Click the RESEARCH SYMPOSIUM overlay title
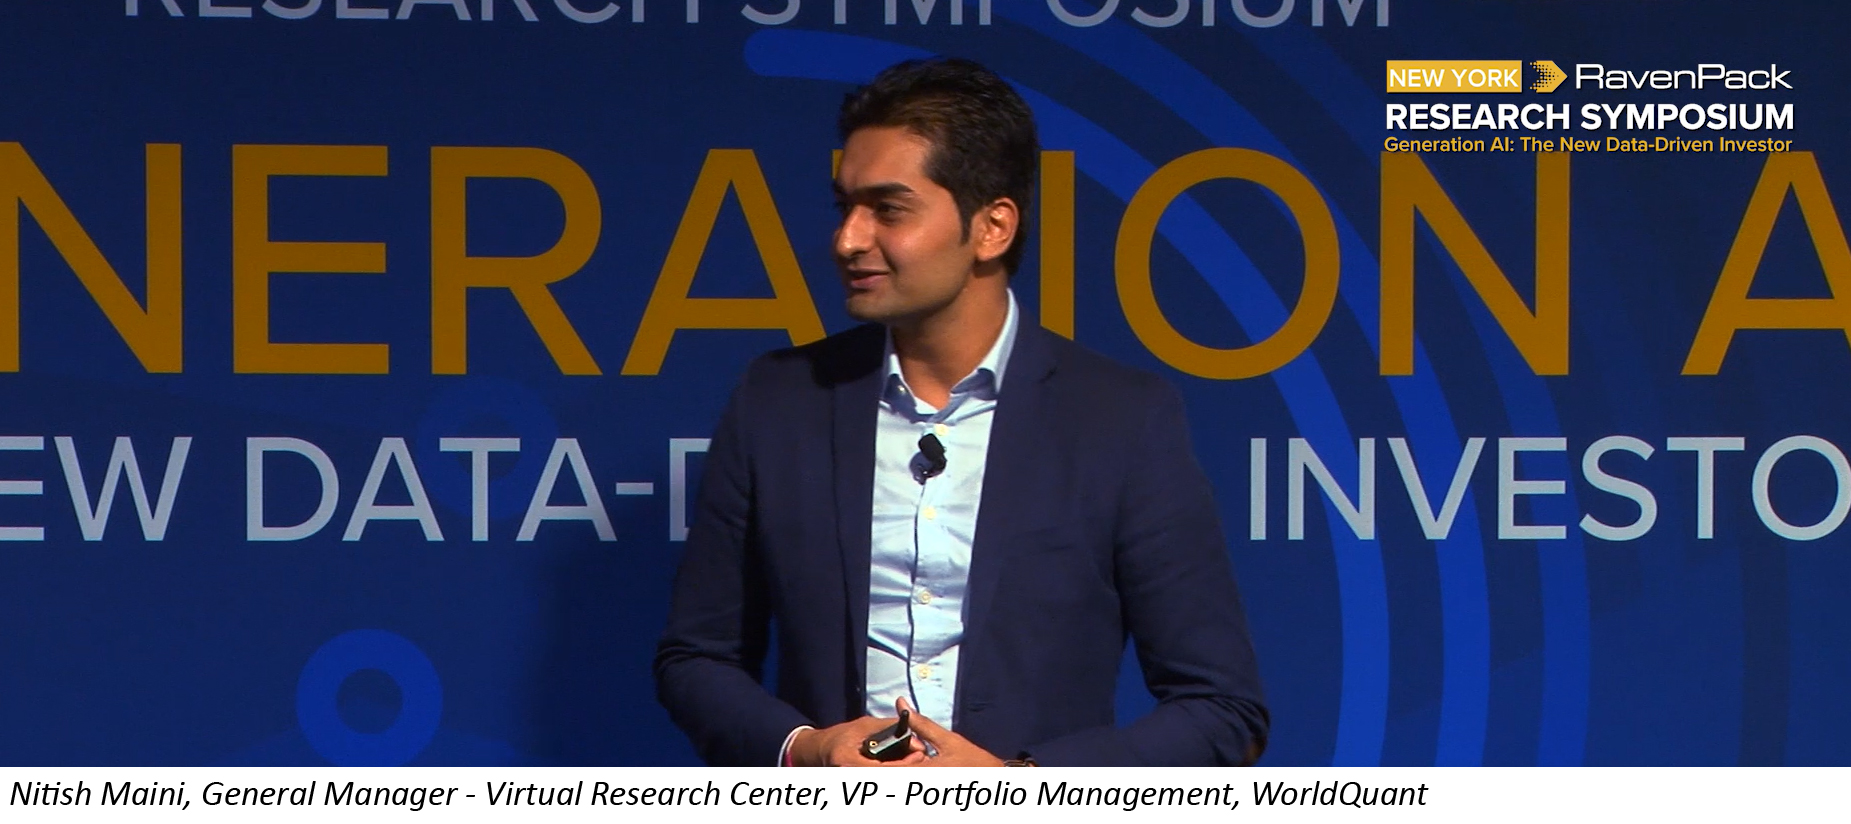 (1589, 117)
